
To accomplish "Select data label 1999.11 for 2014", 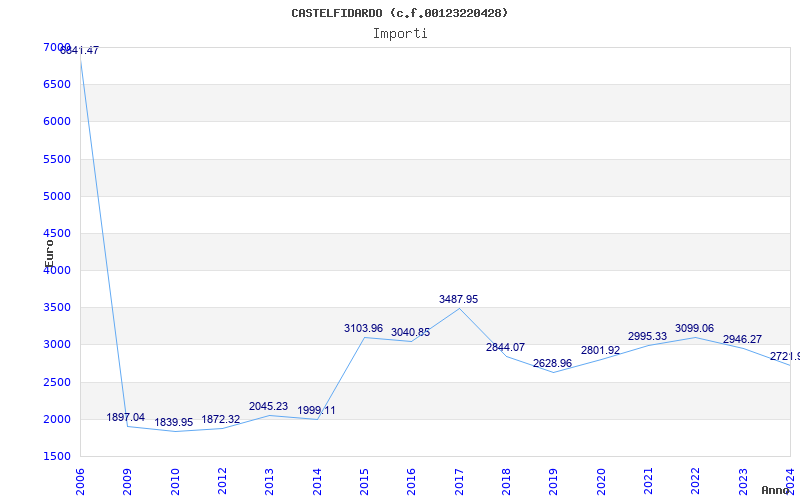I will tap(316, 410).
